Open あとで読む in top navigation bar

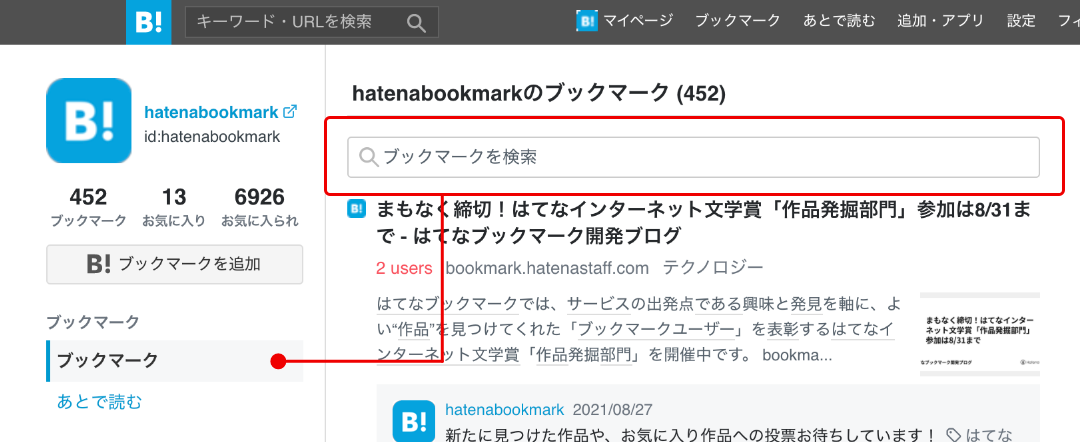click(x=839, y=21)
